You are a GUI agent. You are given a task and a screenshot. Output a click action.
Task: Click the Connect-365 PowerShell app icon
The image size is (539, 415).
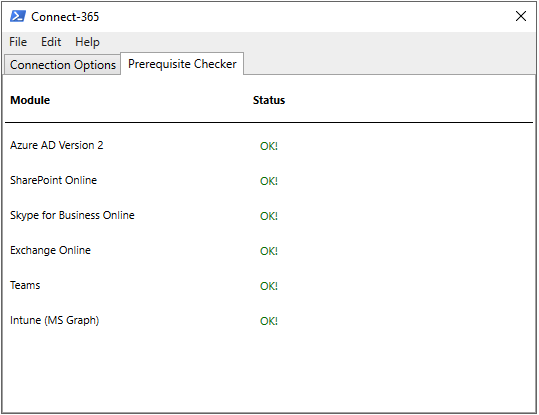[x=18, y=16]
